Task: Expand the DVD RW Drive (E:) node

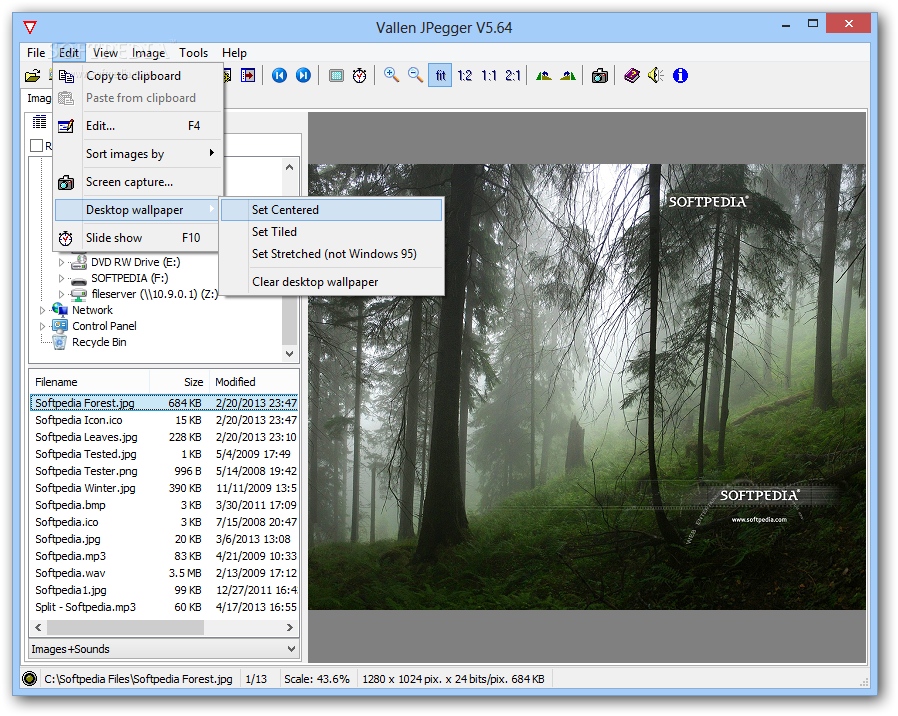Action: point(61,262)
